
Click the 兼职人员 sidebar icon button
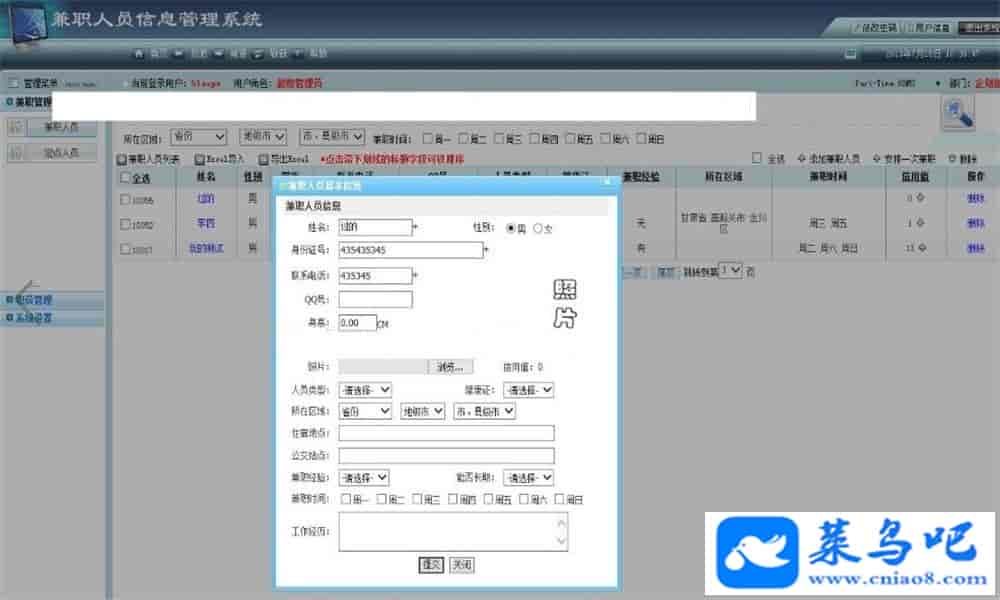click(17, 127)
